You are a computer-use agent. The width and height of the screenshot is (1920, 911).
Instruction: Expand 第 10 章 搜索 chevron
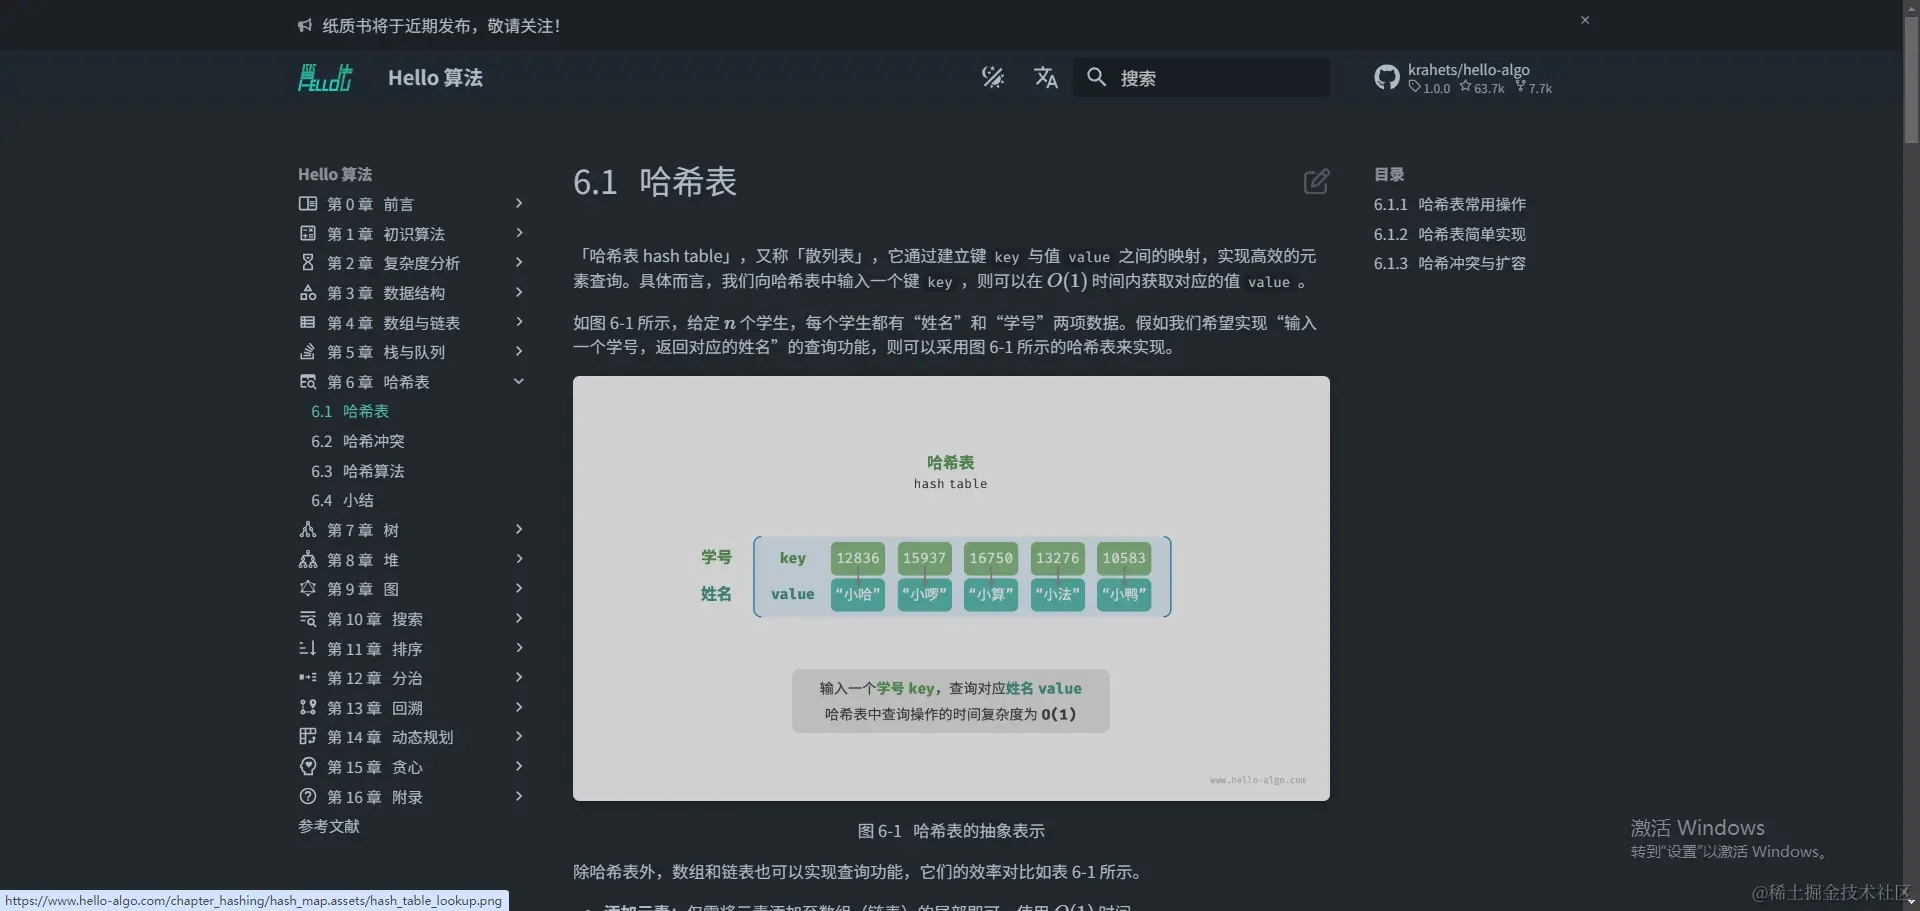tap(518, 618)
